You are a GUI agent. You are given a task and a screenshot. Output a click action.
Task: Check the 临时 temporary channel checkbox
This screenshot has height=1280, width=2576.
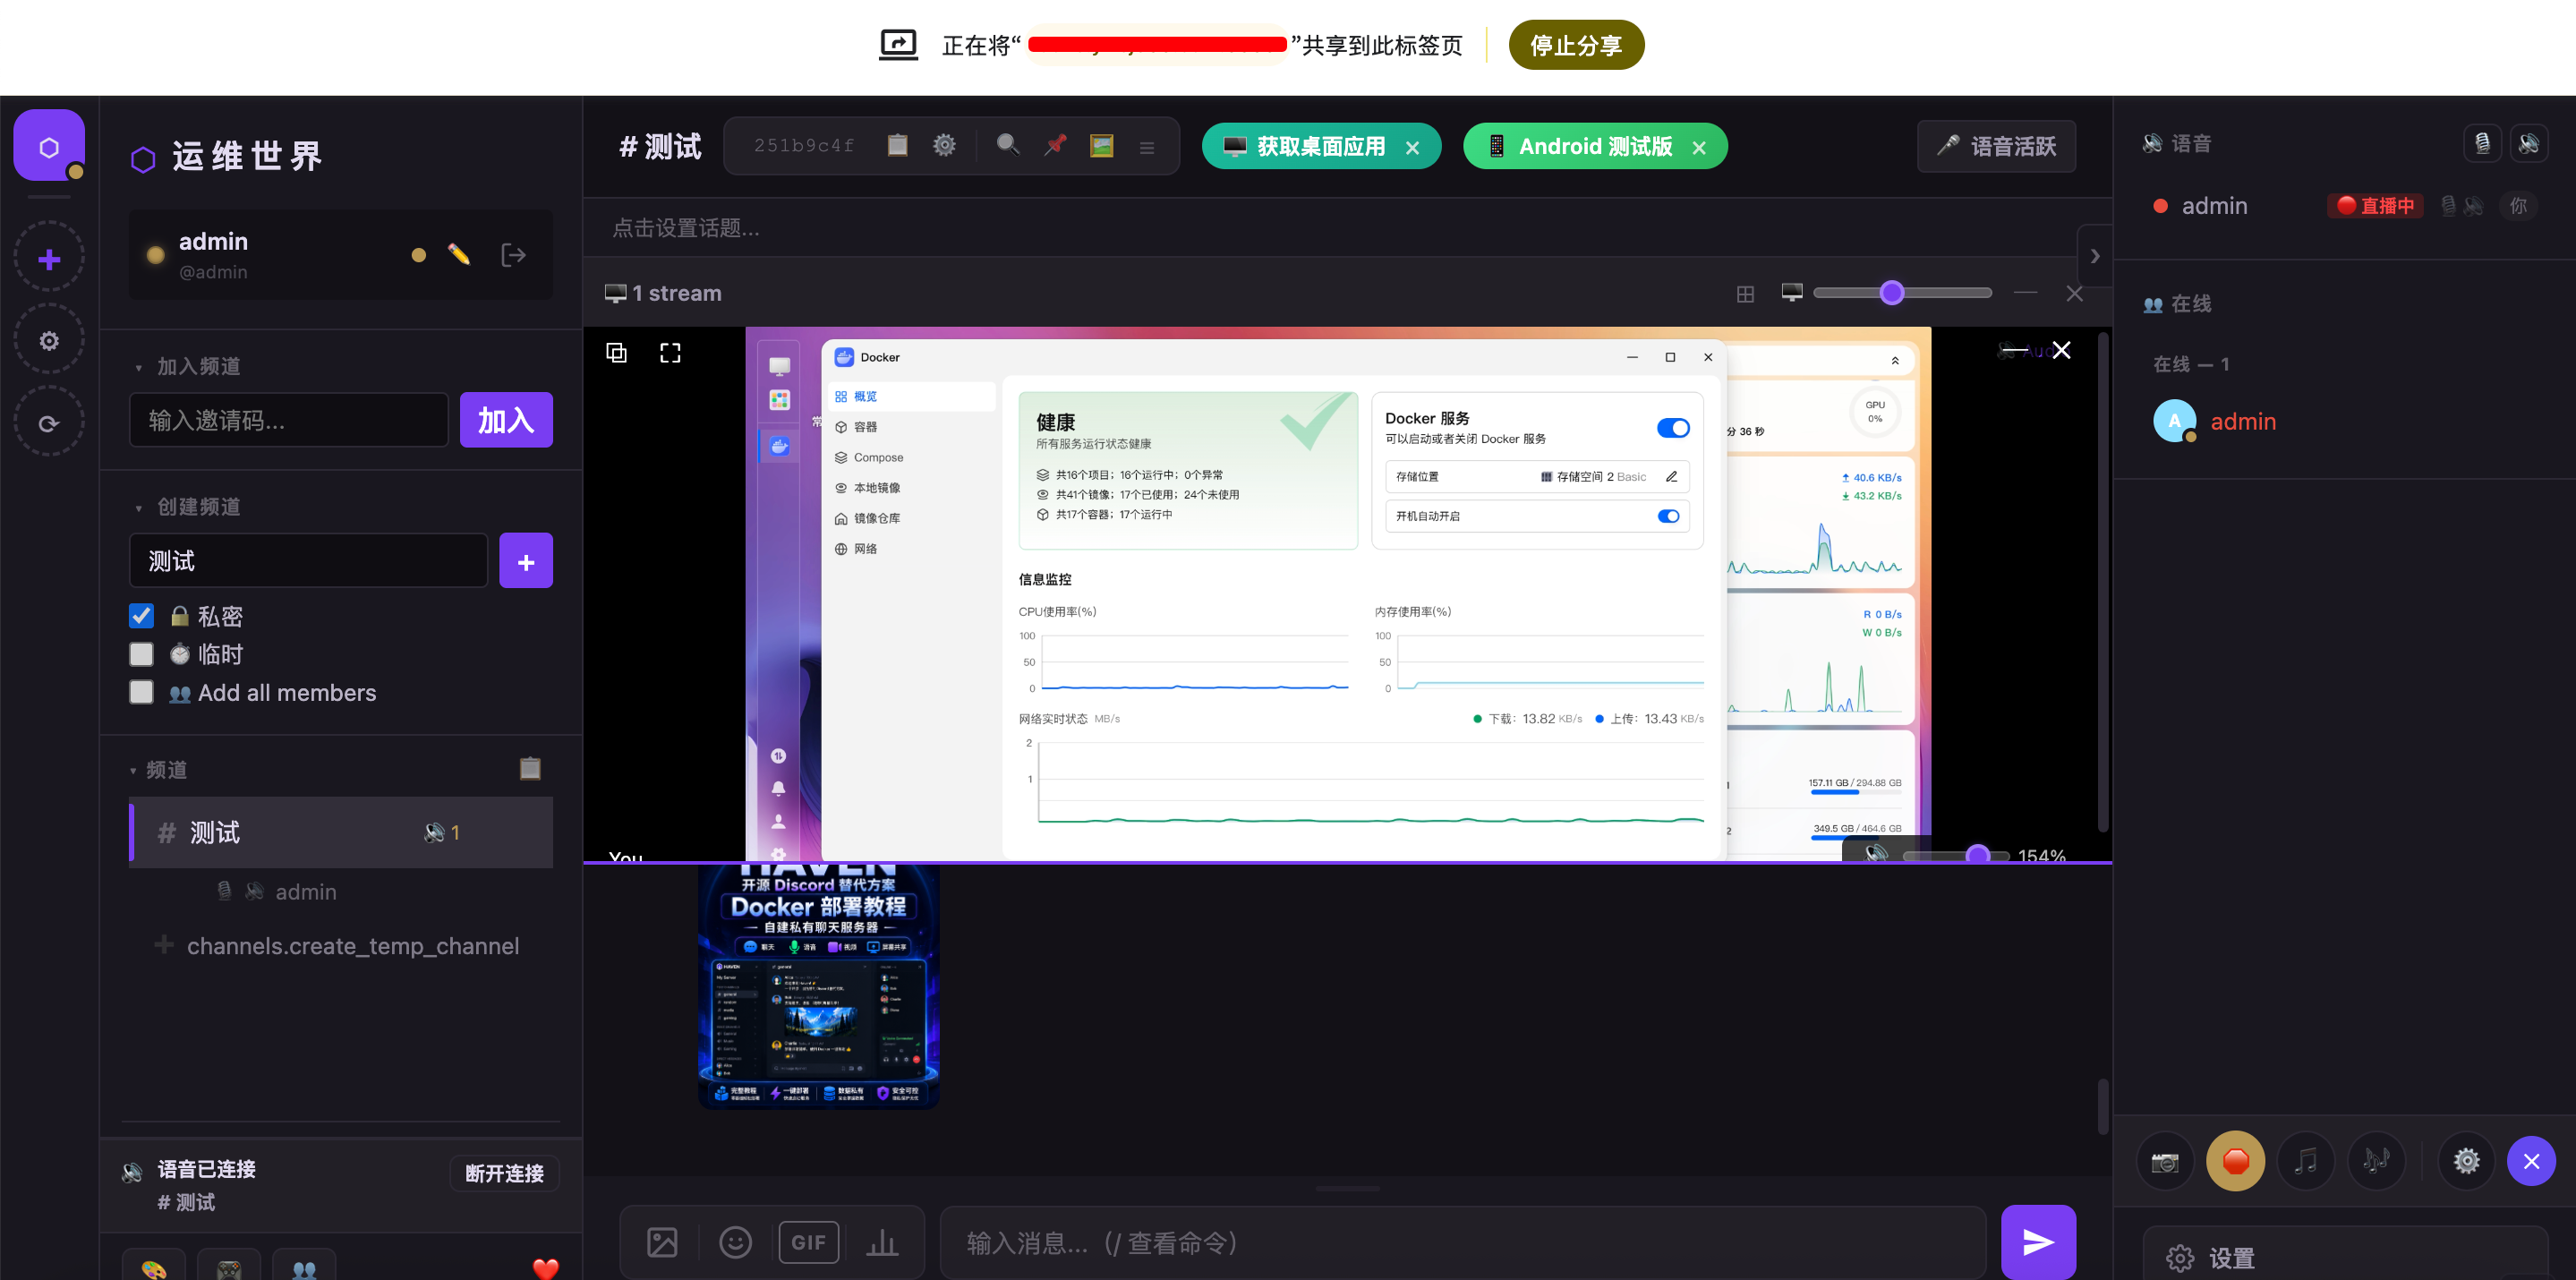coord(141,654)
